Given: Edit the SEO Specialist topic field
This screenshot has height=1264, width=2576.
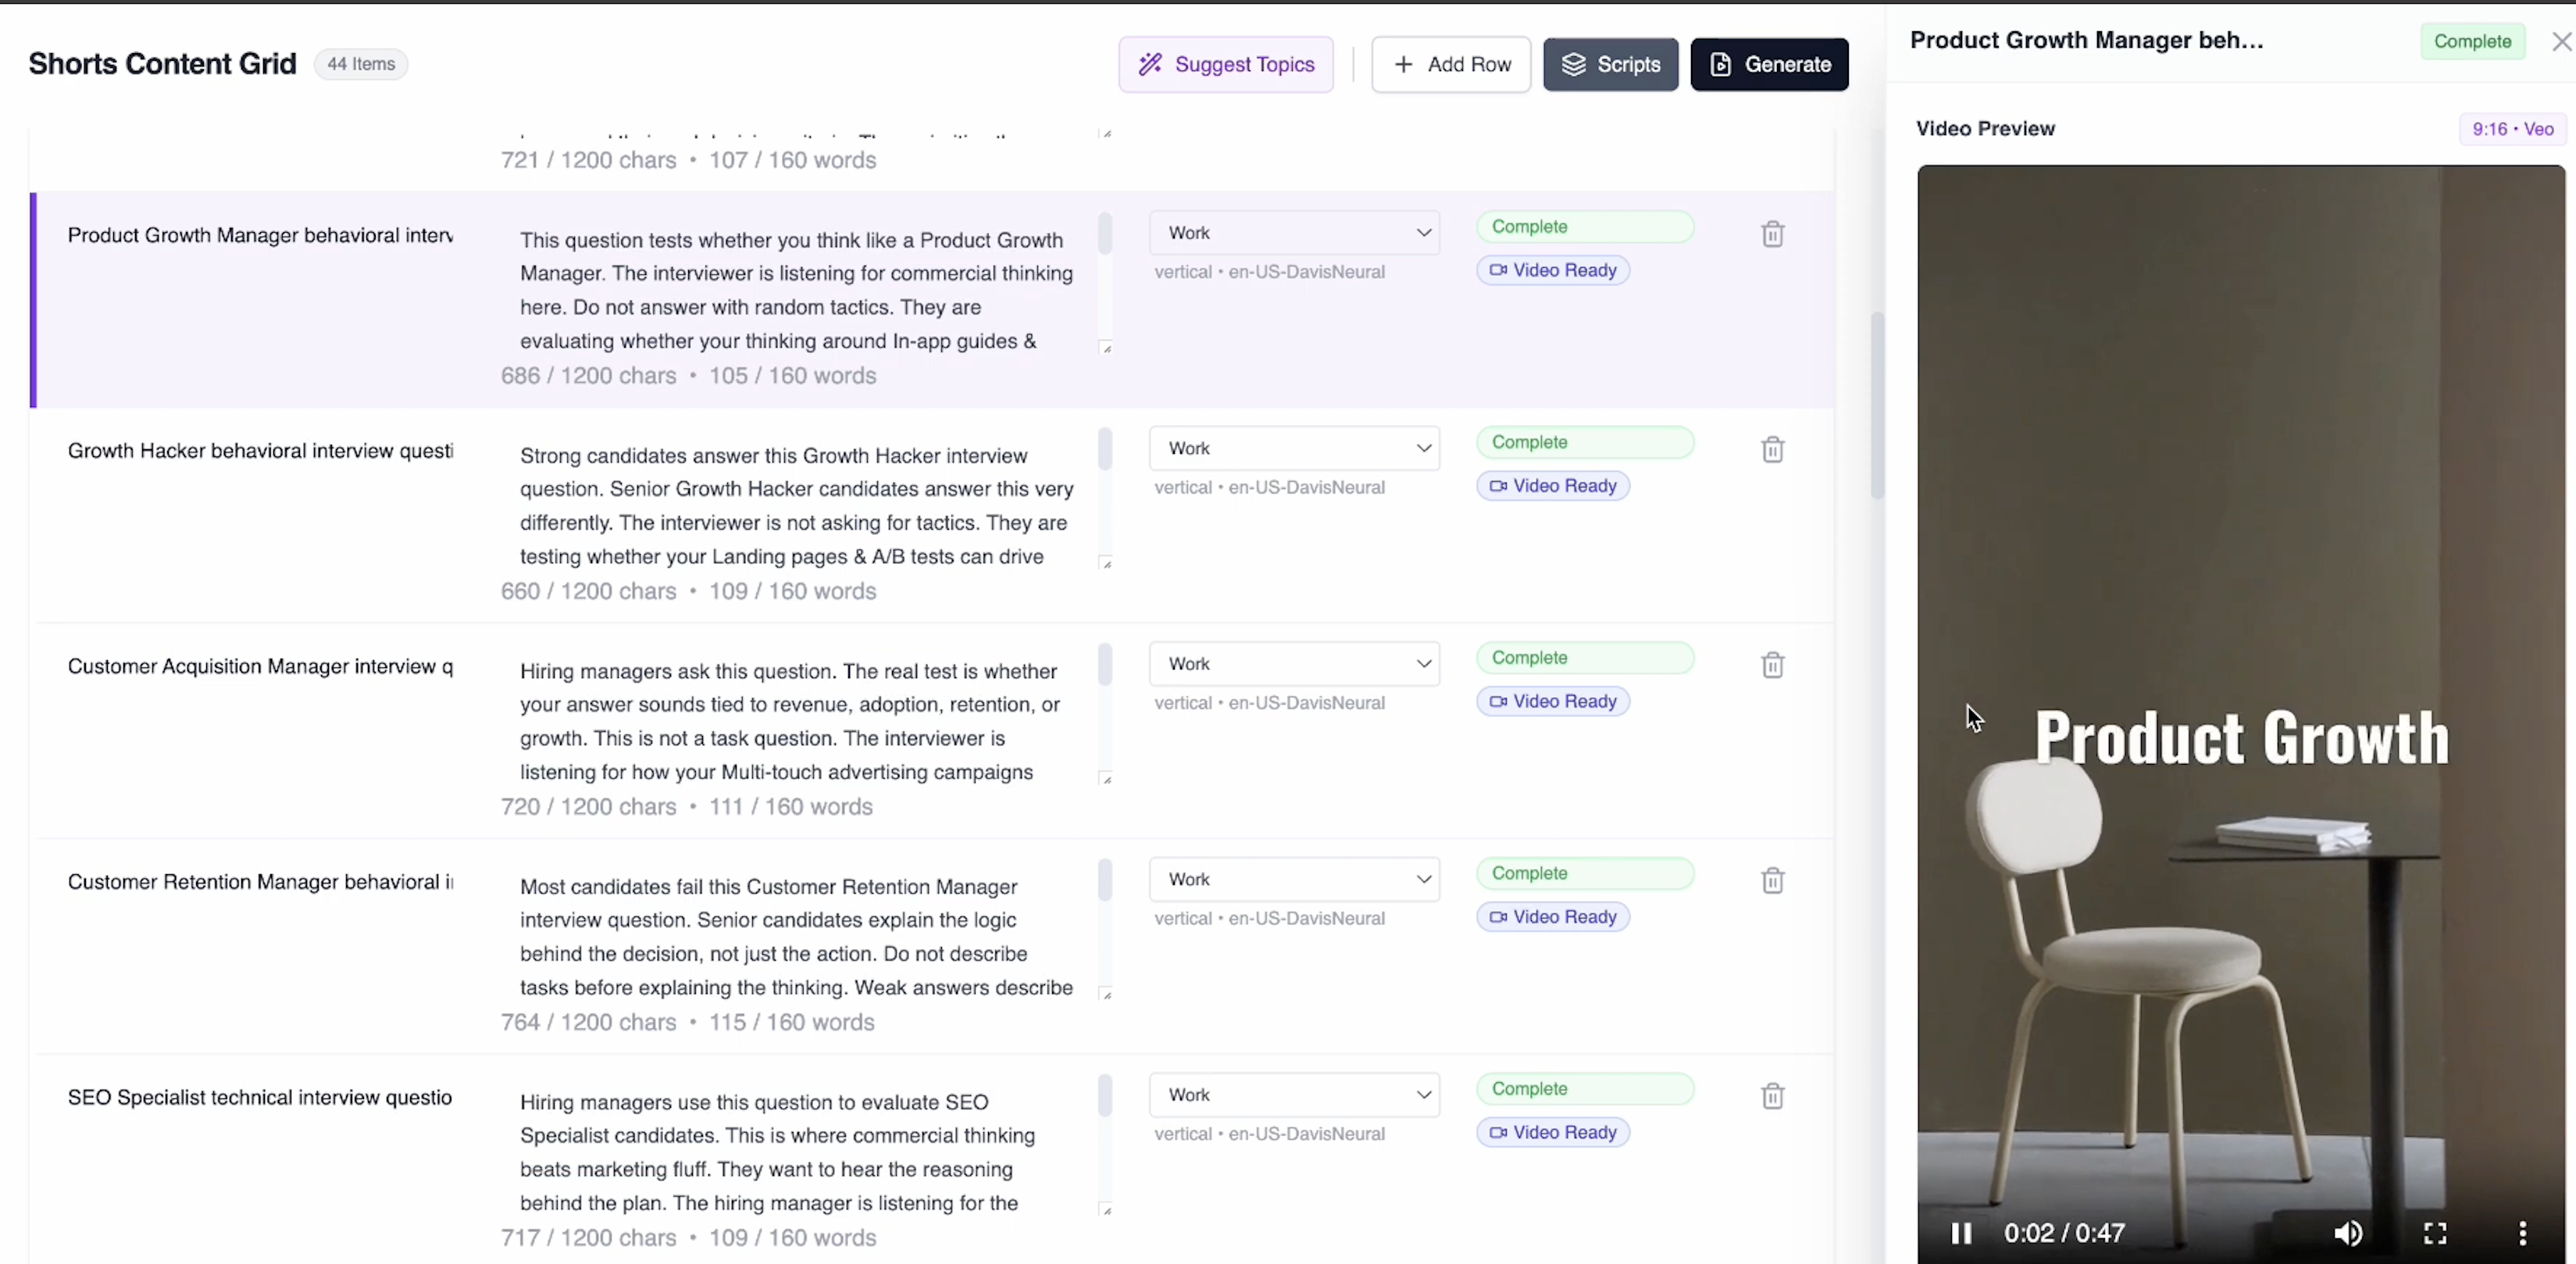Looking at the screenshot, I should [x=260, y=1097].
